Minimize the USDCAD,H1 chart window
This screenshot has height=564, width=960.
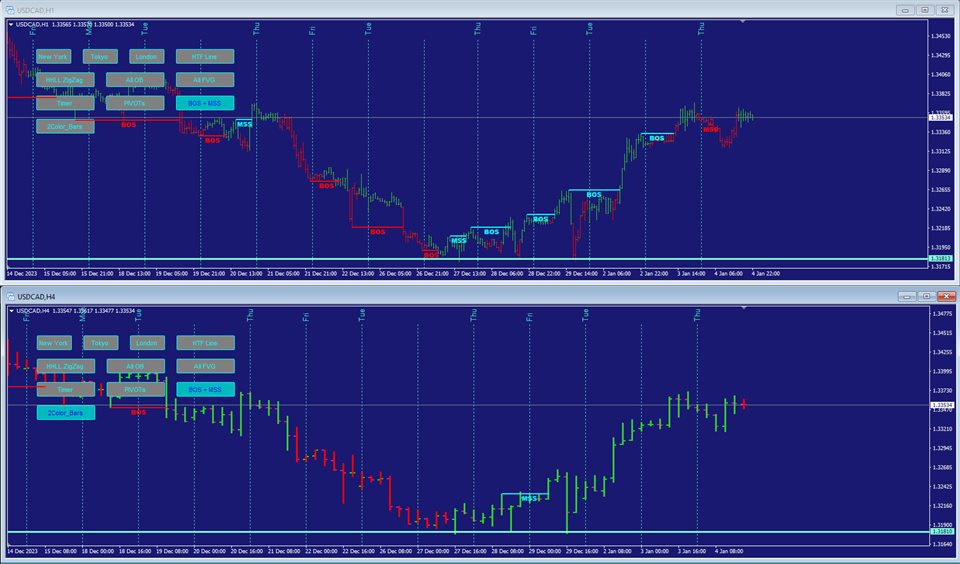[x=905, y=10]
